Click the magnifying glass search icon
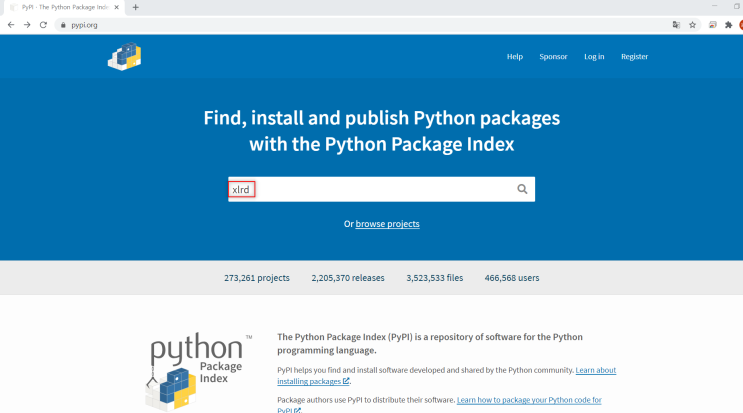 point(522,189)
